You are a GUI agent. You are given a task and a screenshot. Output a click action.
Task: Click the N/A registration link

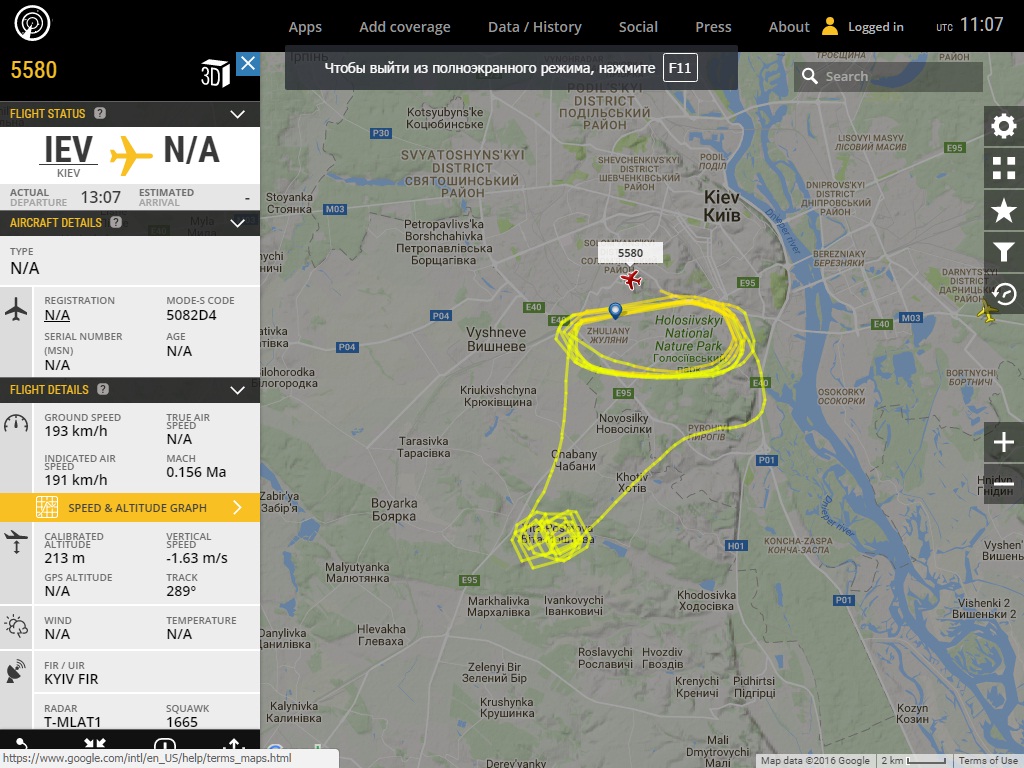tap(57, 315)
